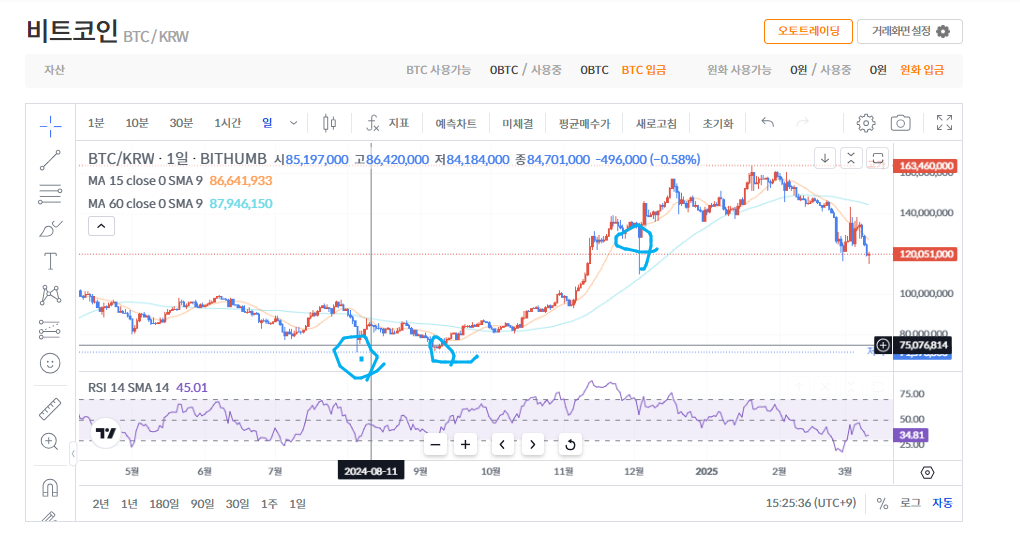Click 새로고침 to refresh chart
The width and height of the screenshot is (1020, 548).
pyautogui.click(x=656, y=124)
